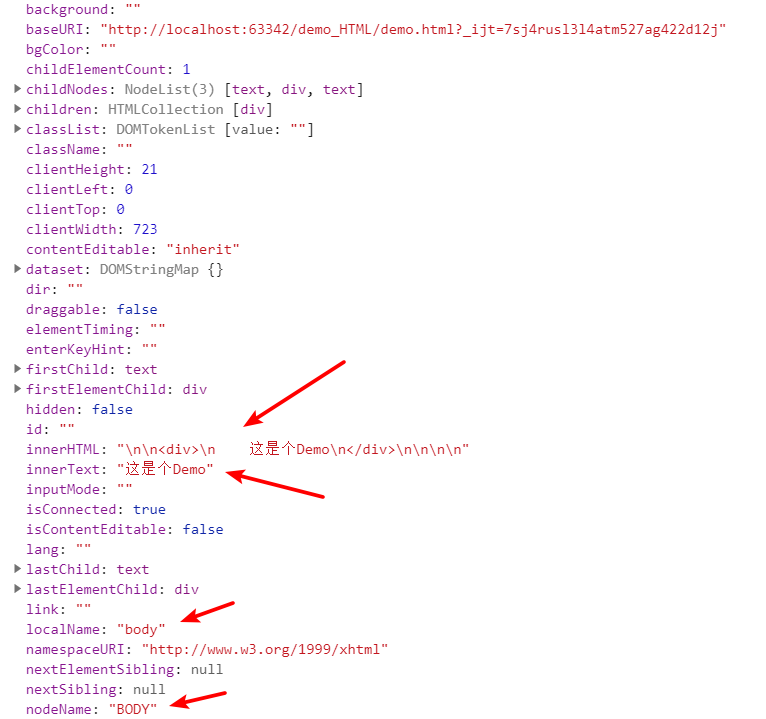
Task: Expand the childNodes NodeList entry
Action: 18,89
